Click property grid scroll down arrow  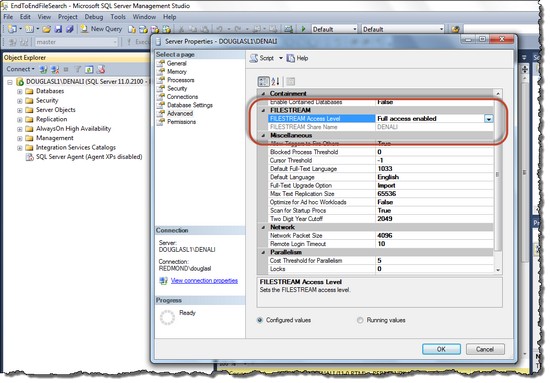tap(498, 270)
